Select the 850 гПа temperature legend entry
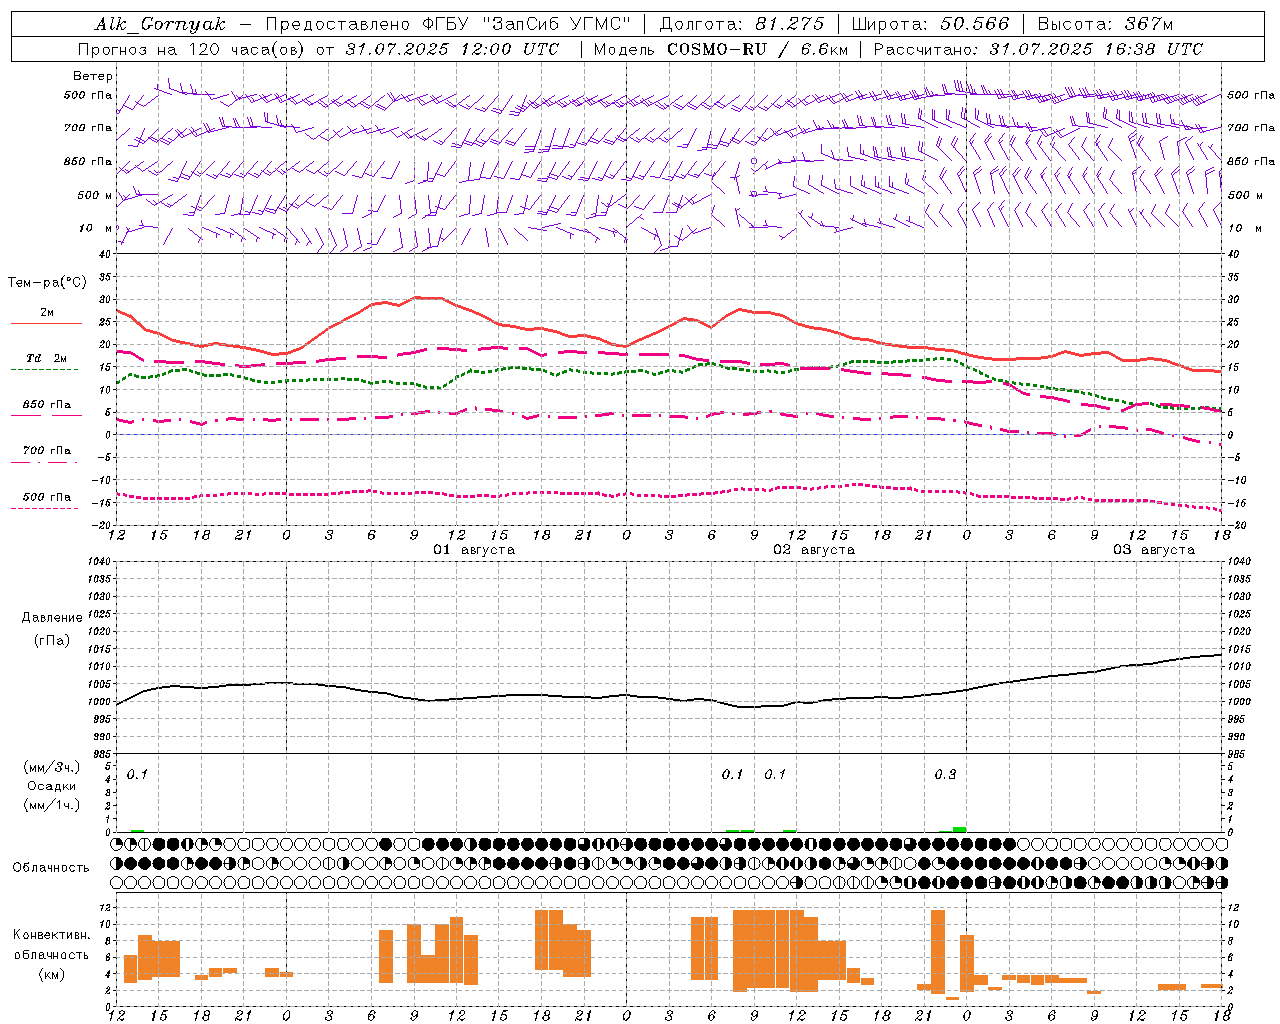 (46, 409)
